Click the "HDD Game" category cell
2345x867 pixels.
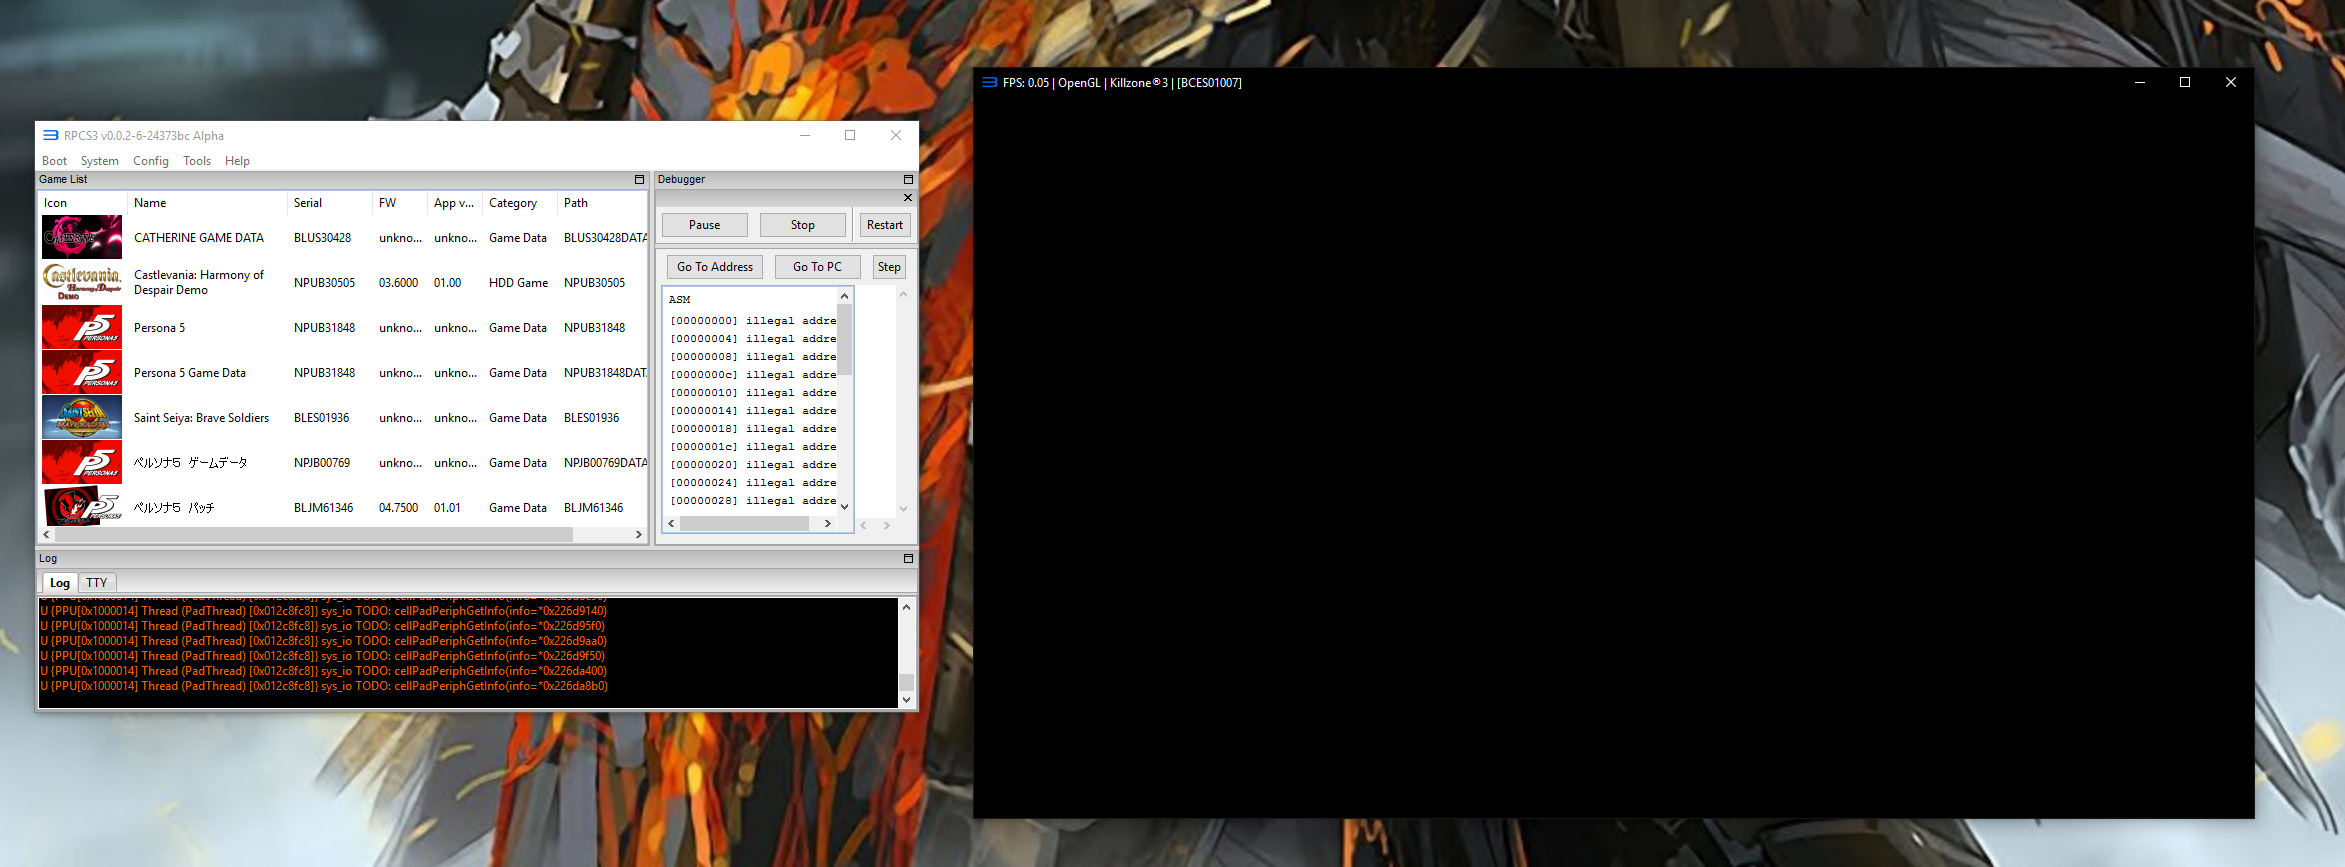pyautogui.click(x=518, y=283)
